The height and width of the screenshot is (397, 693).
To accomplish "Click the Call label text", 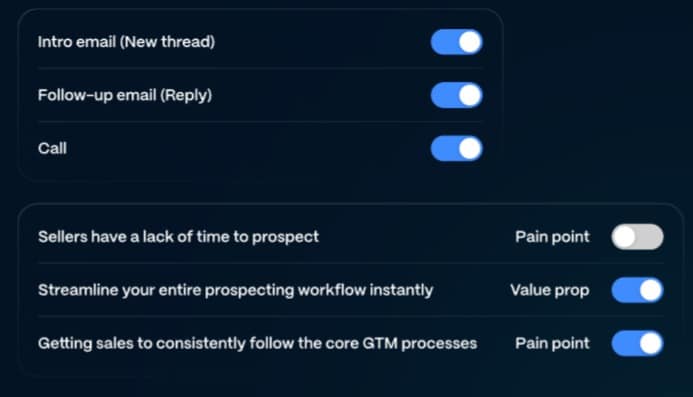I will click(52, 148).
